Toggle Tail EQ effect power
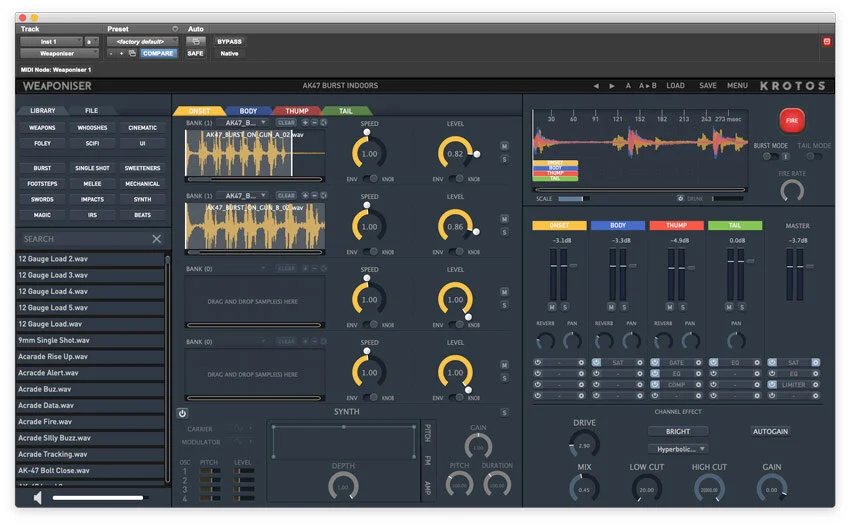Viewport: 850px width, 525px height. point(713,362)
